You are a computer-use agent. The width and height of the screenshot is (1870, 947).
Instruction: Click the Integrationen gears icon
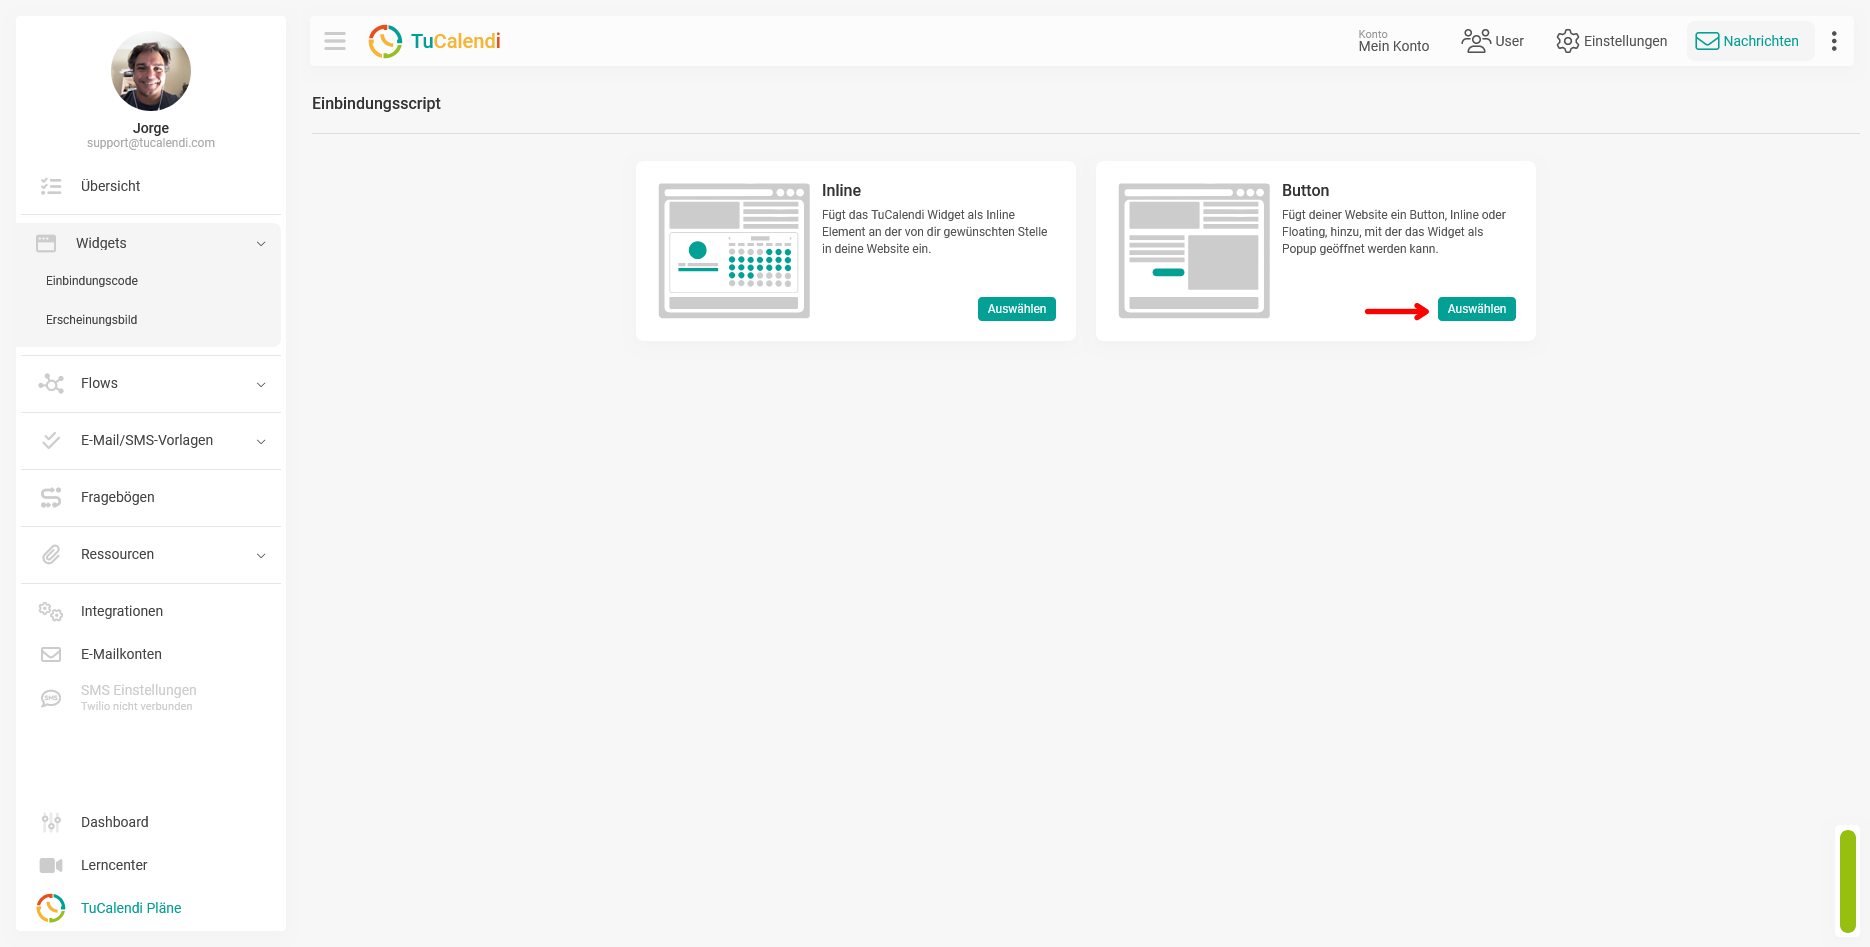pyautogui.click(x=51, y=611)
